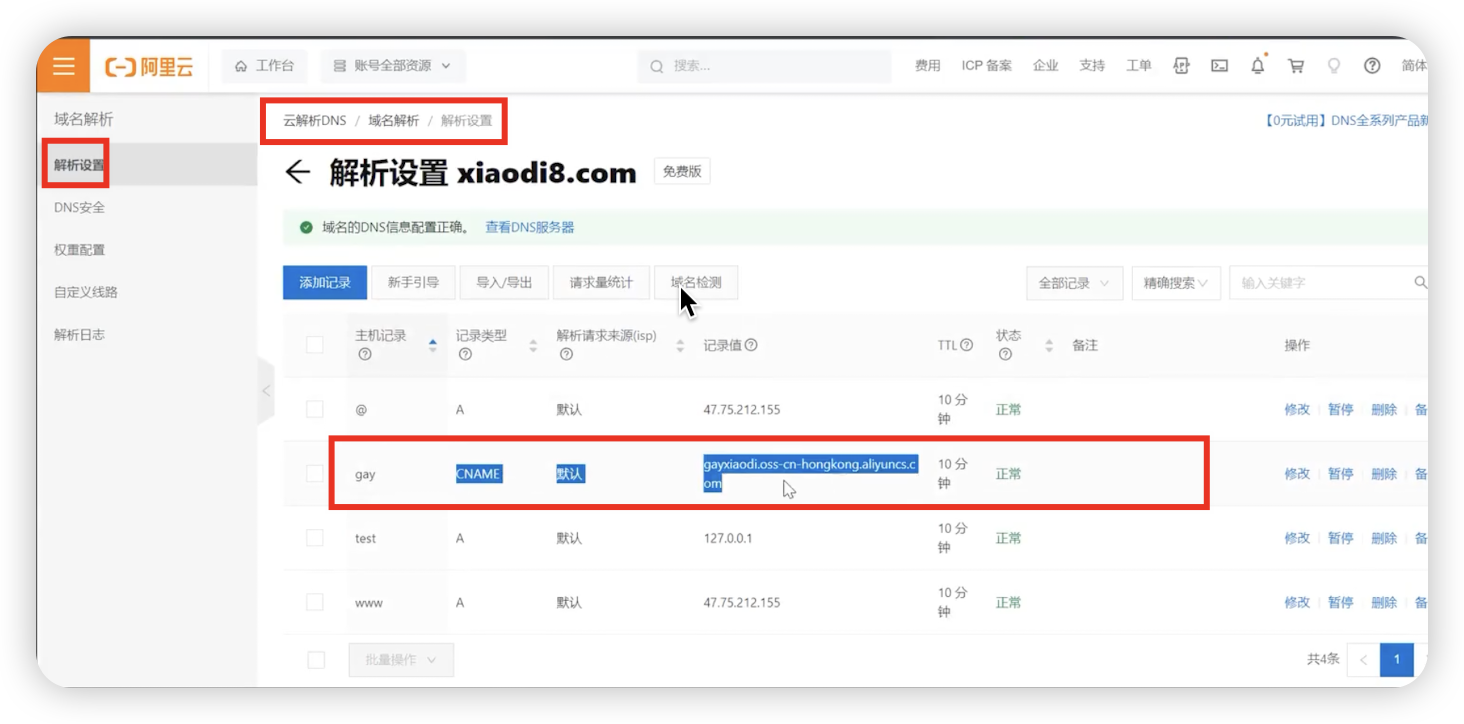Open 账号全部资源 dropdown
The width and height of the screenshot is (1464, 724).
[393, 66]
